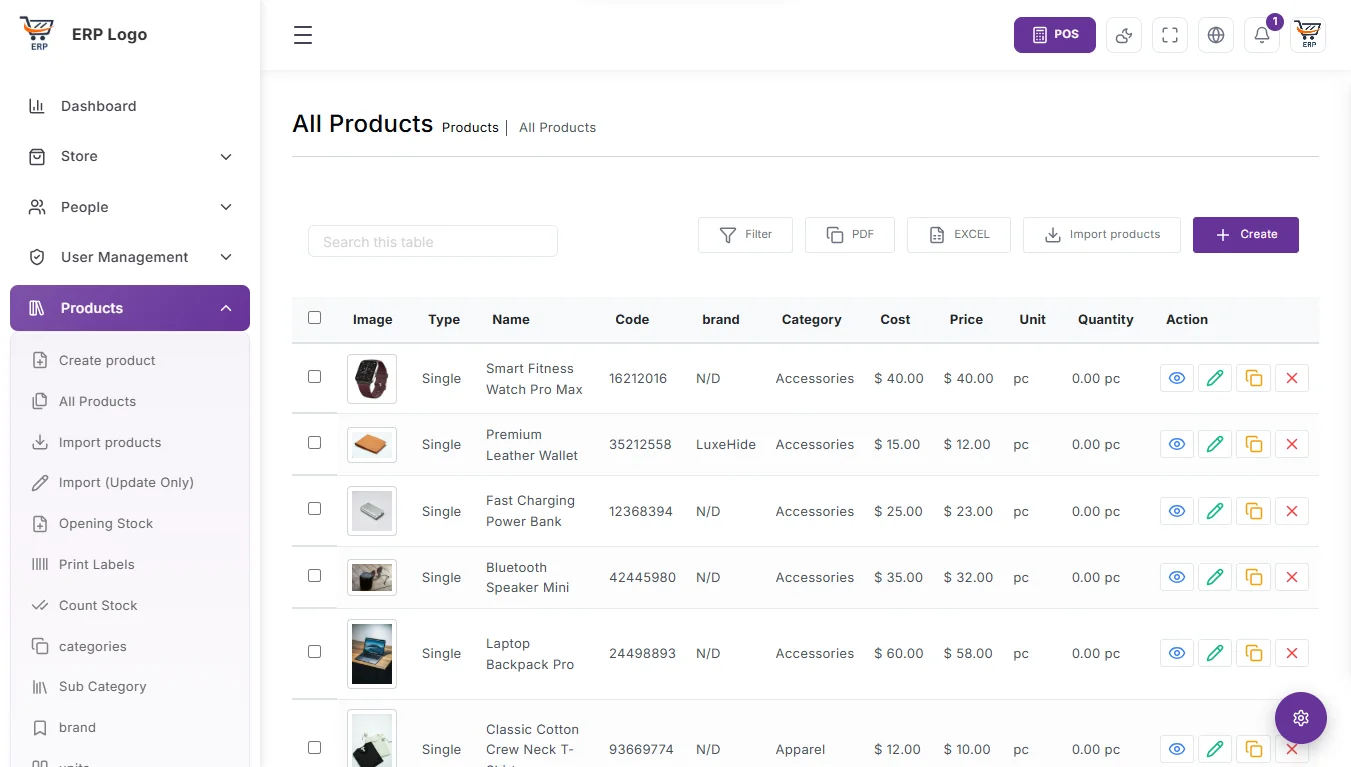The image size is (1351, 767).
Task: Edit the Fast Charging Power Bank
Action: pyautogui.click(x=1215, y=511)
